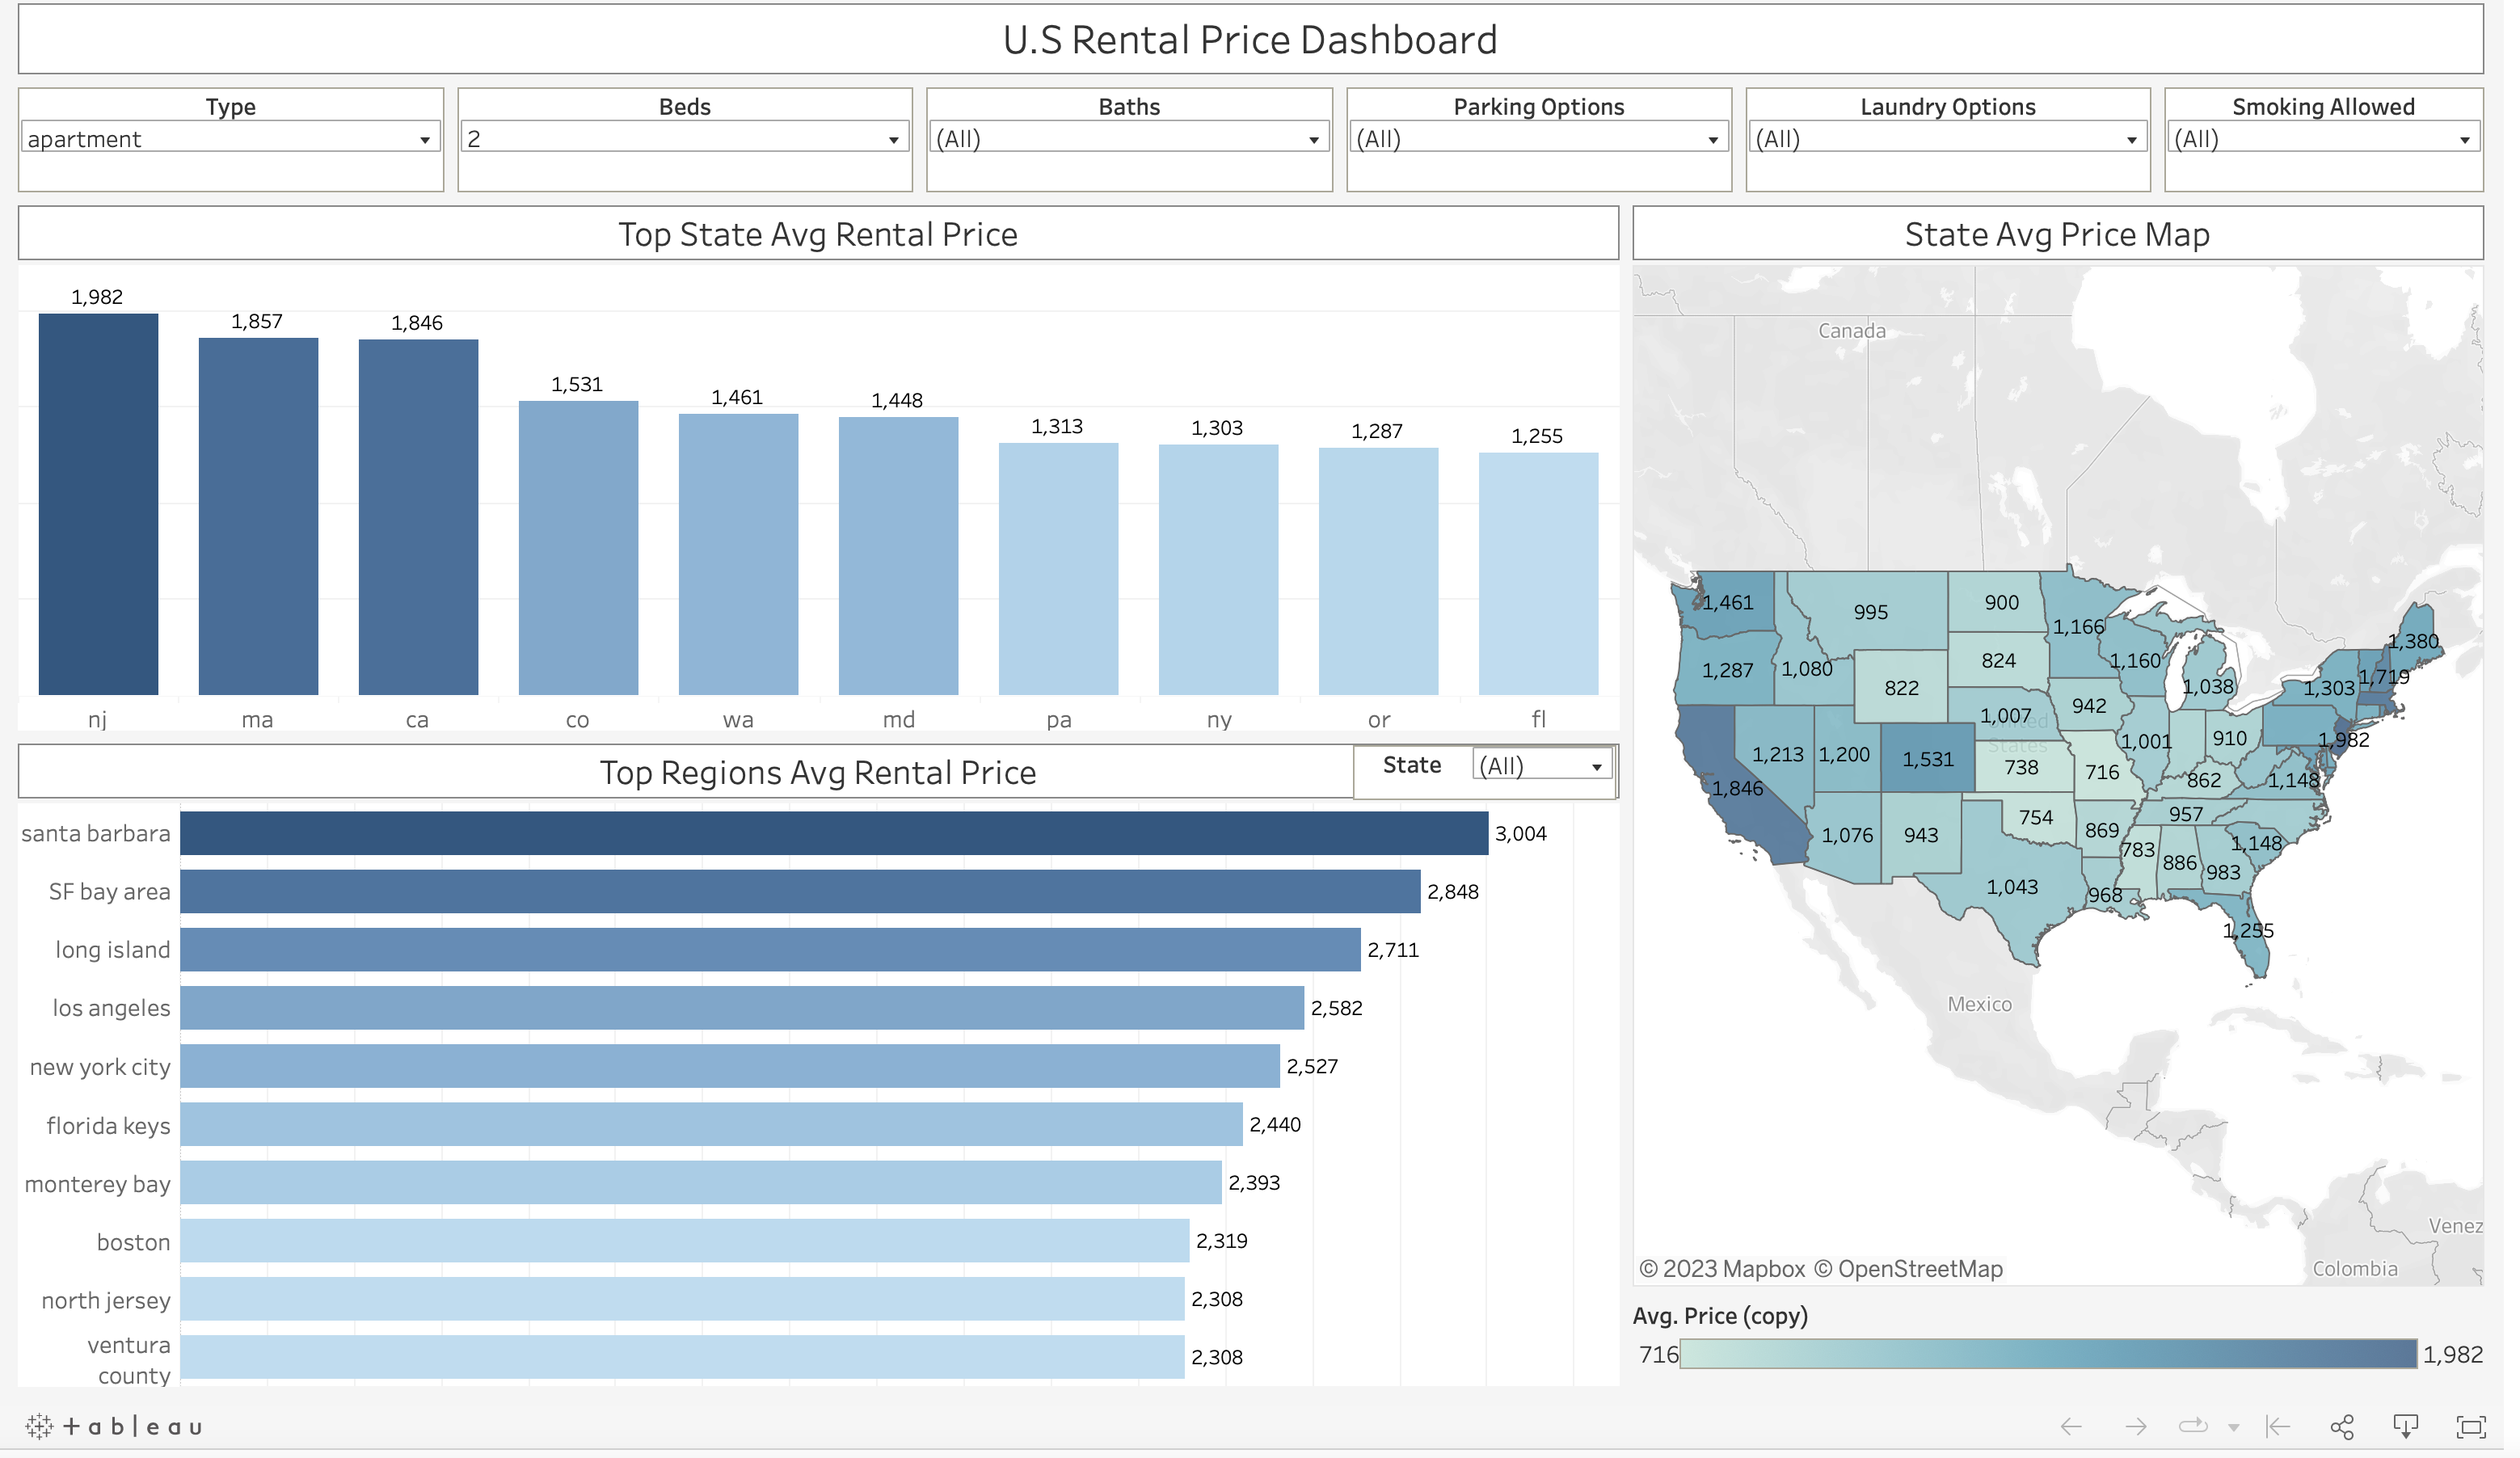This screenshot has height=1458, width=2520.
Task: Open the Share icon
Action: click(x=2342, y=1427)
